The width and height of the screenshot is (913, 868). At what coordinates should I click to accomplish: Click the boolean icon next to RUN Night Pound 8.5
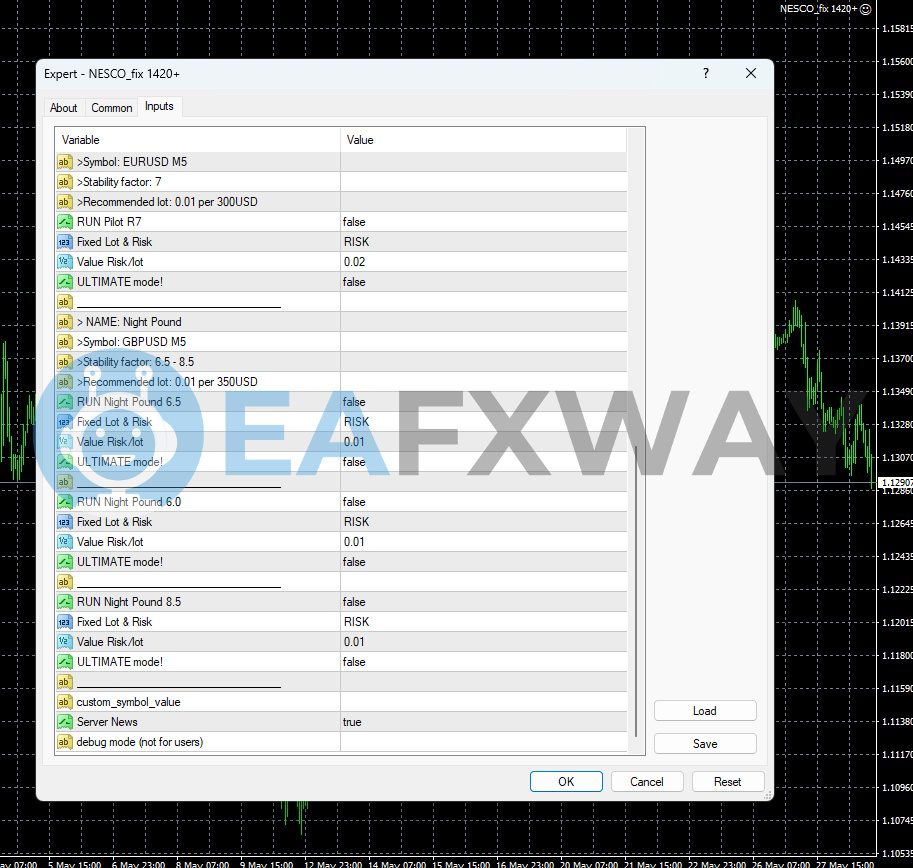[65, 602]
